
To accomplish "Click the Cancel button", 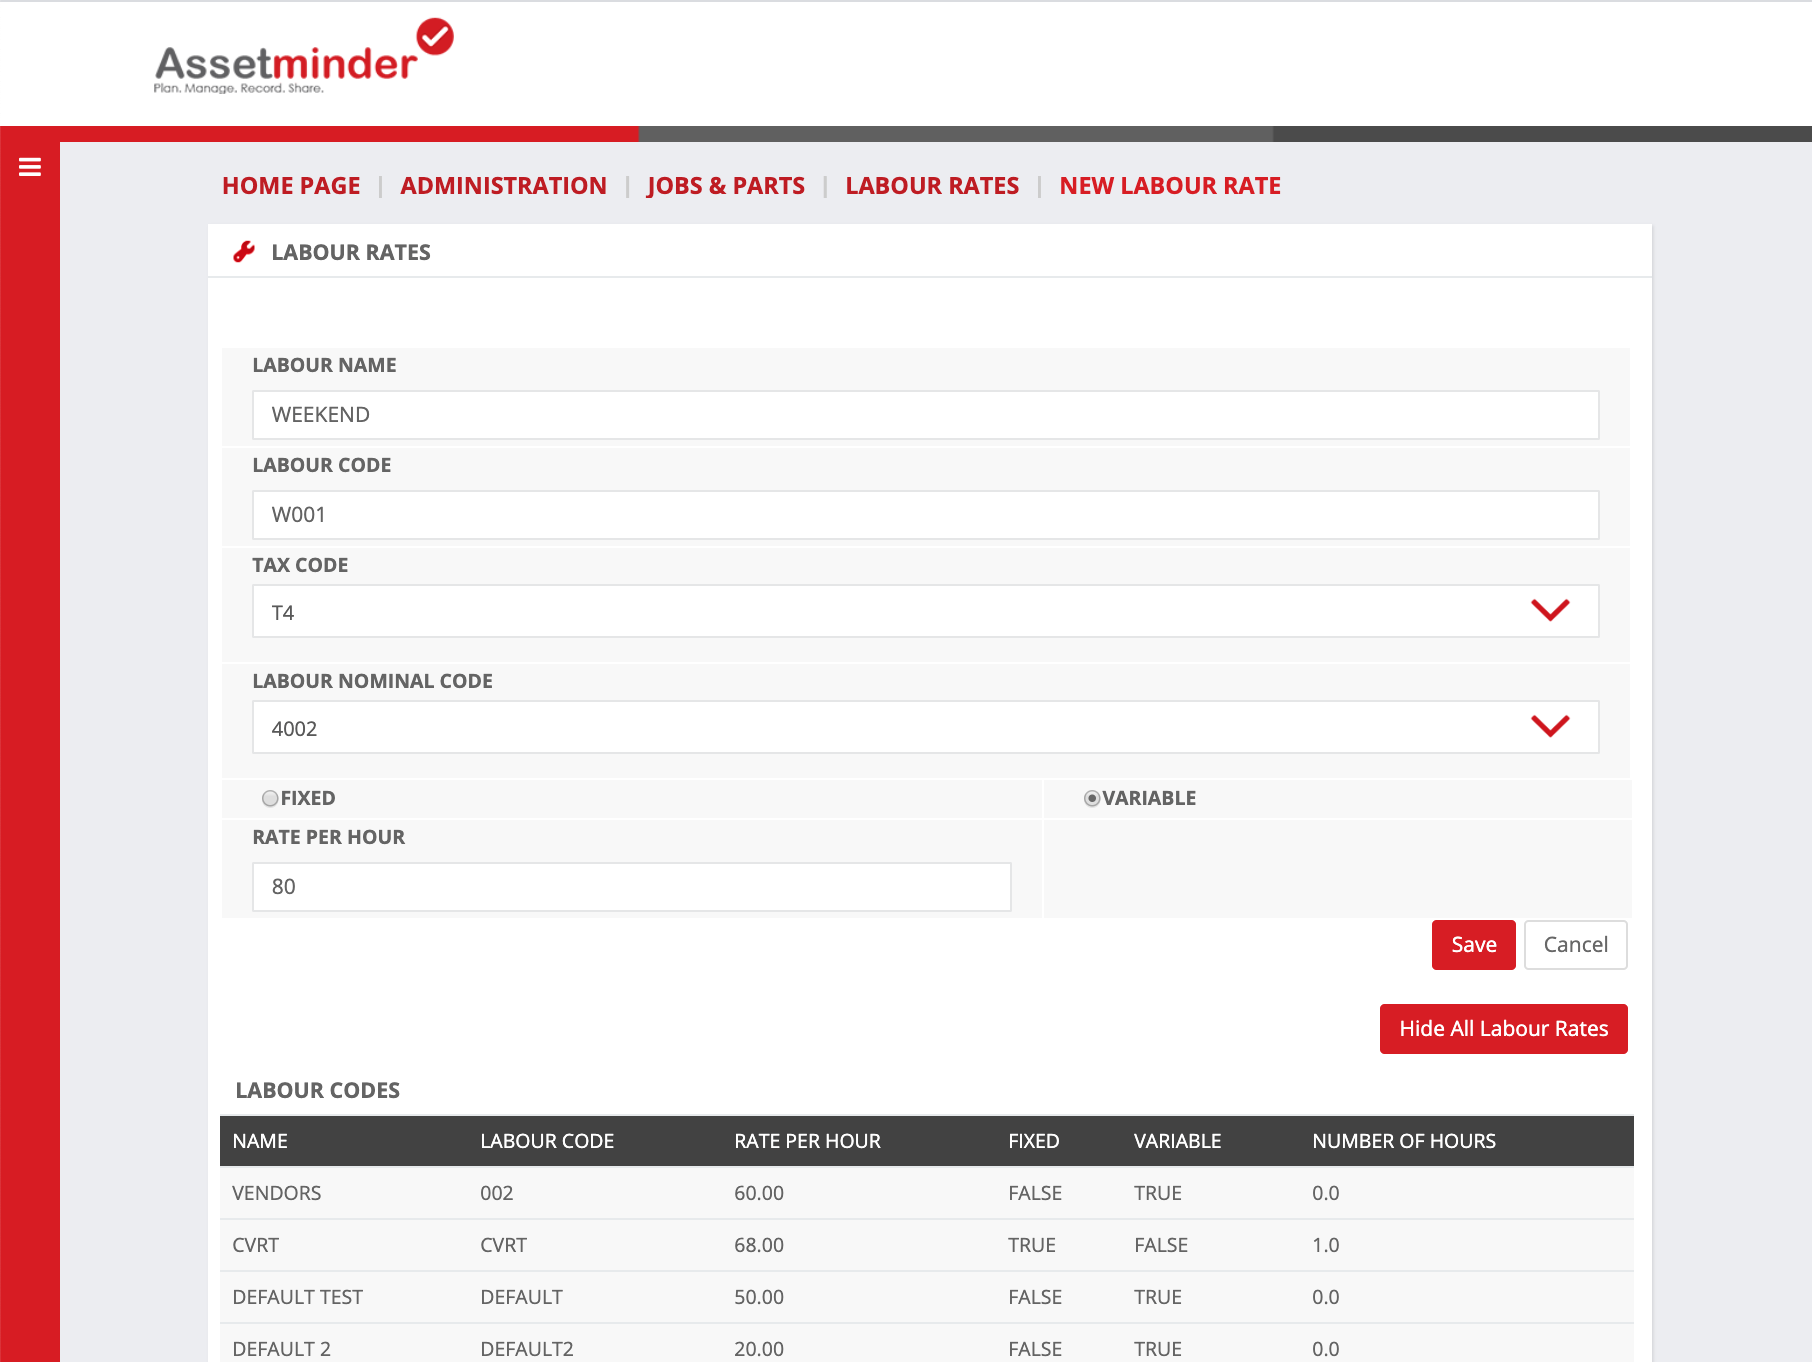I will [1575, 945].
